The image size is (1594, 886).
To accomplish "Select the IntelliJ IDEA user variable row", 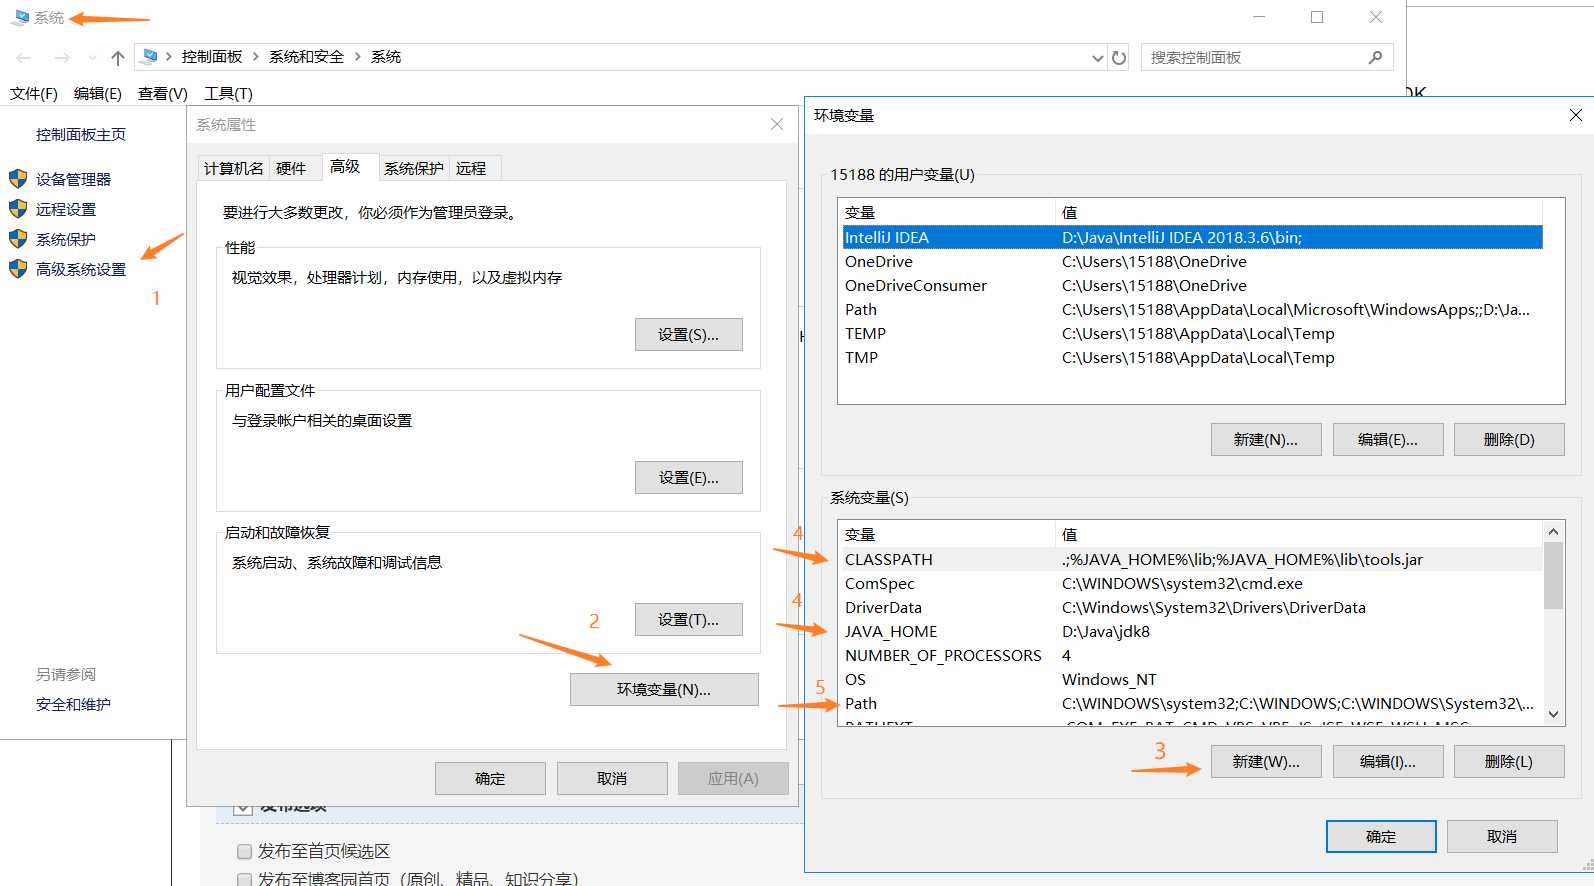I will click(x=1192, y=238).
